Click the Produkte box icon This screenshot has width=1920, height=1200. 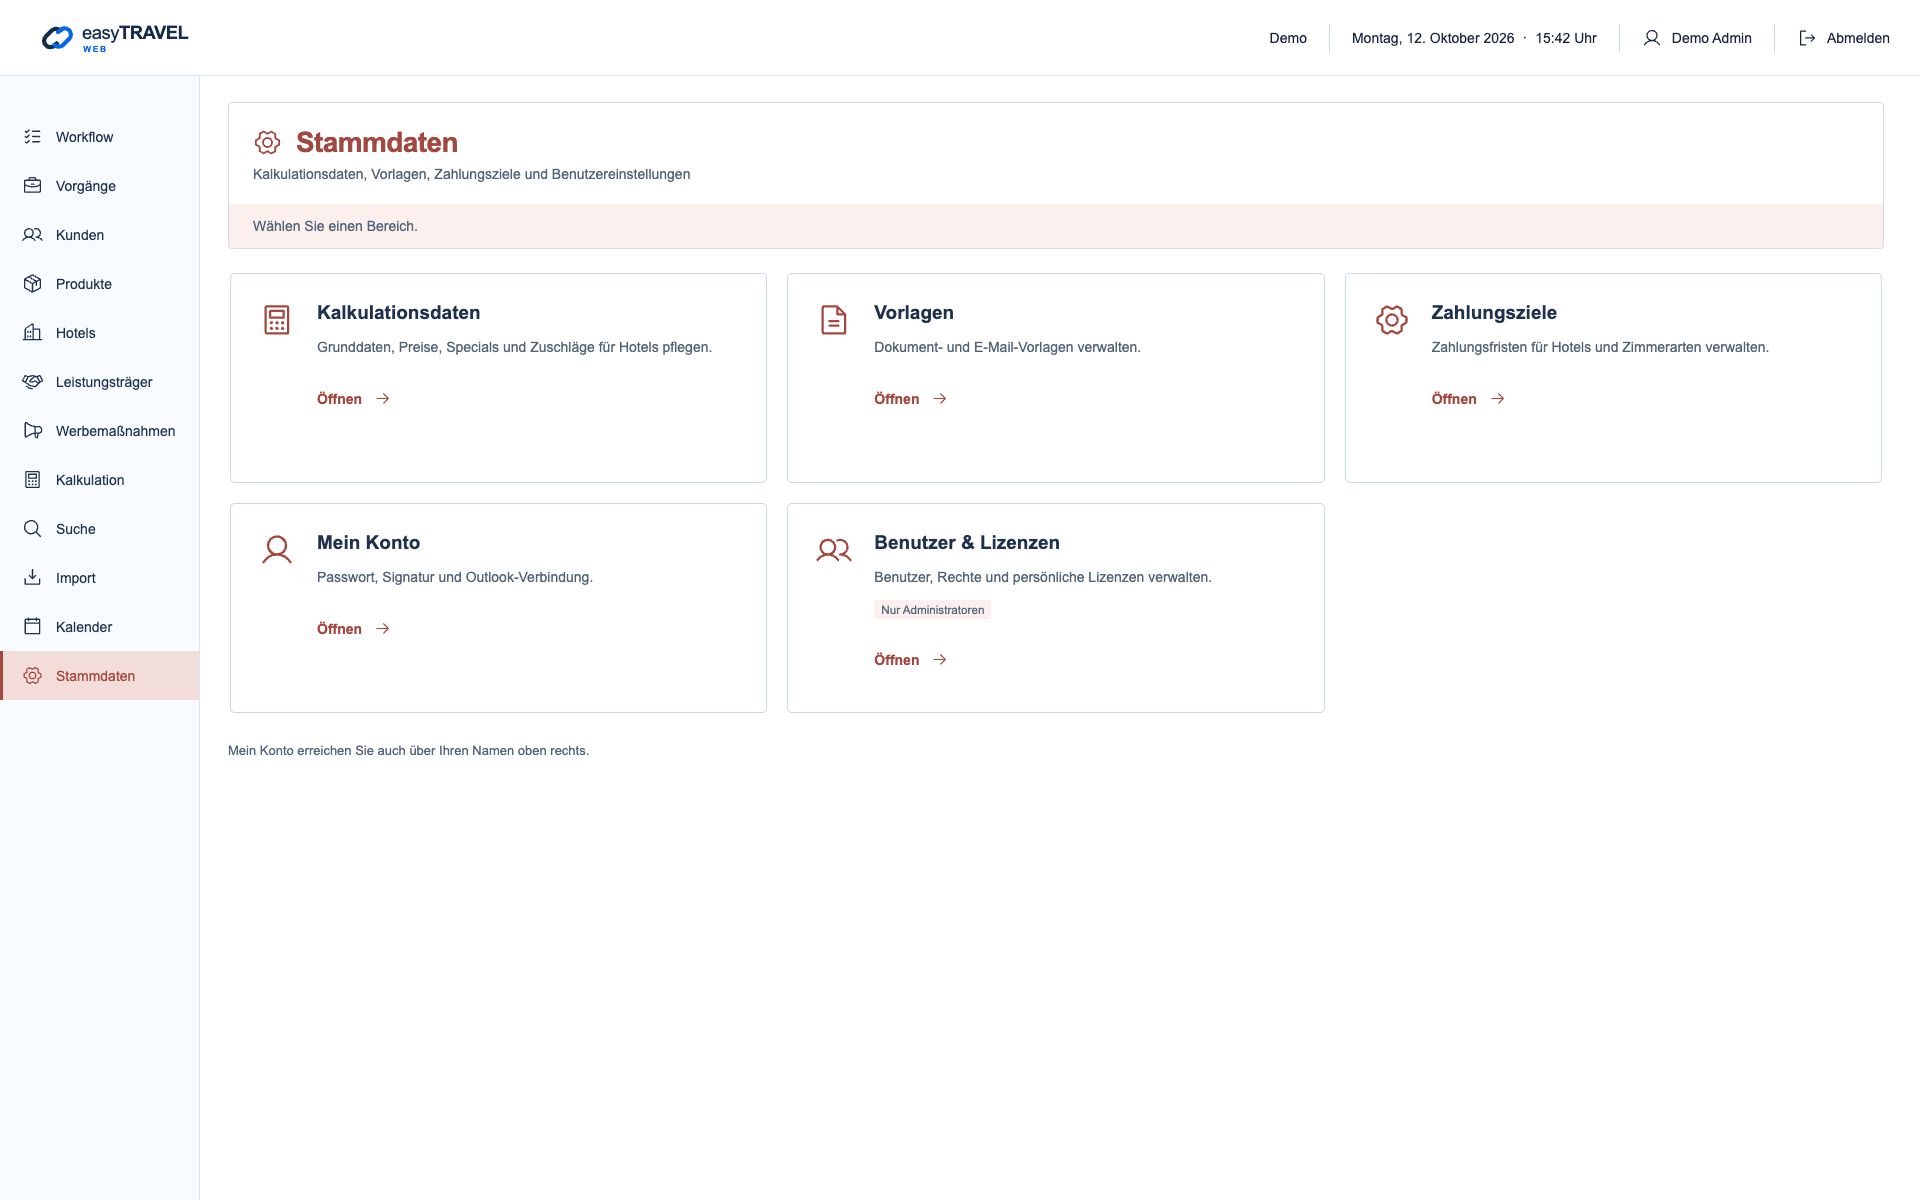[33, 284]
